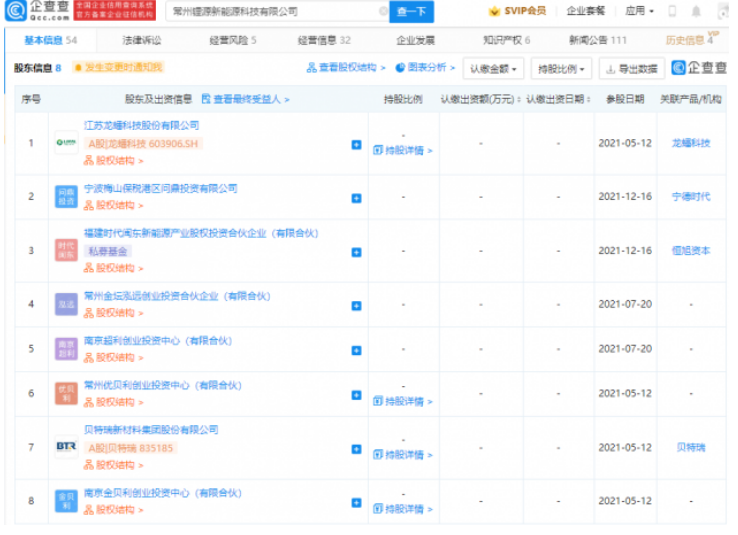
Task: Click 江苏龙蟠科技 company logo thumbnail
Action: 66,143
